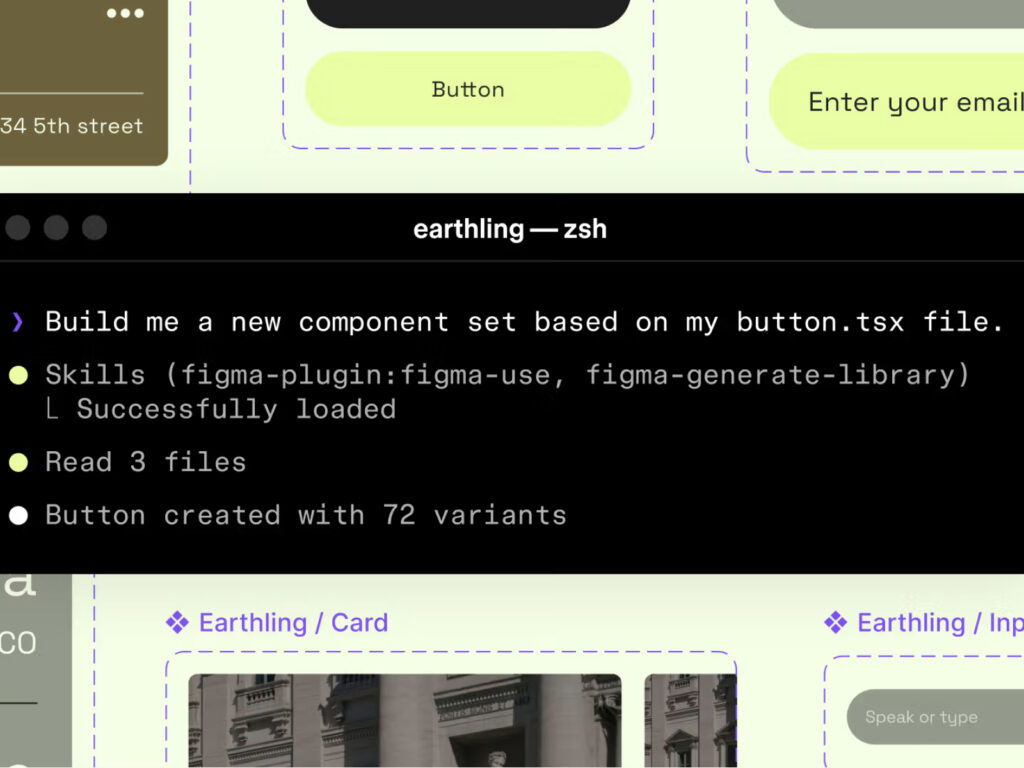
Task: Open the large building photo in the card
Action: pos(404,720)
